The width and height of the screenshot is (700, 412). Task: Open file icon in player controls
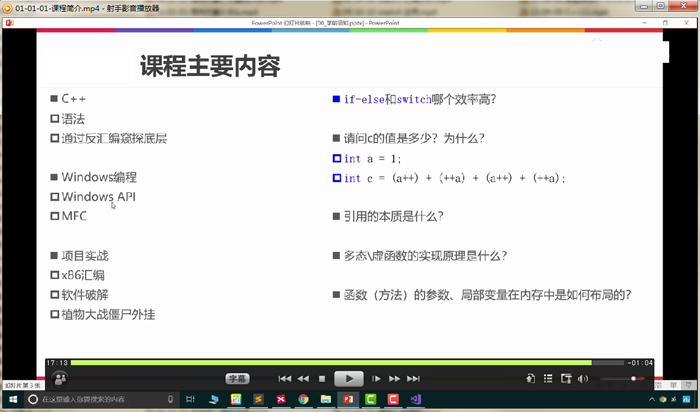(x=530, y=379)
